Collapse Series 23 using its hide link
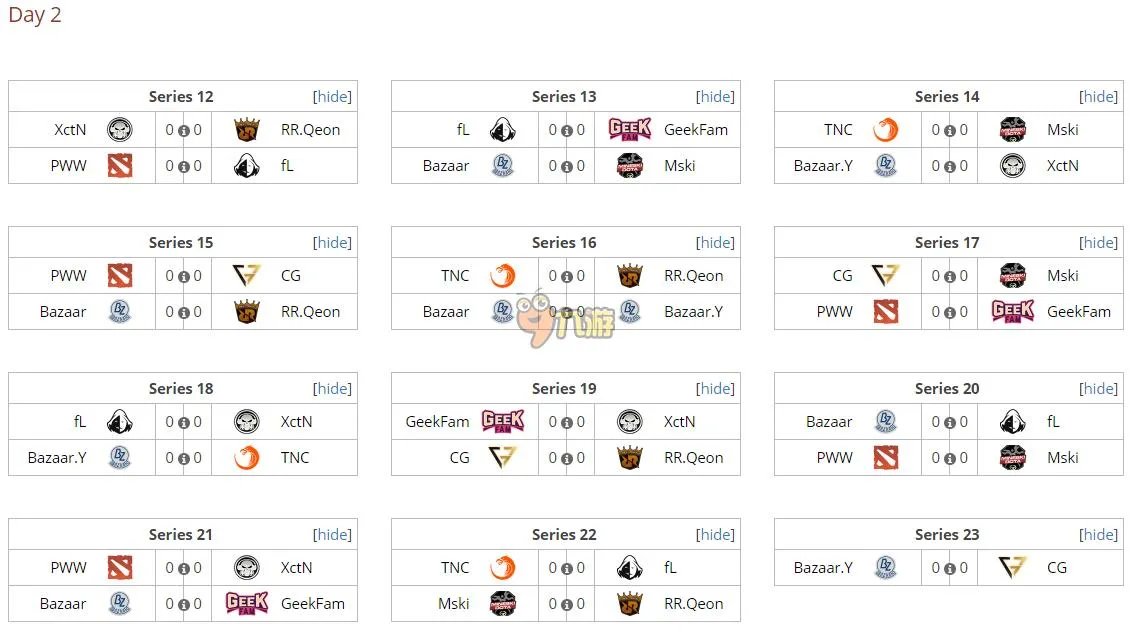The height and width of the screenshot is (637, 1130). click(1099, 535)
